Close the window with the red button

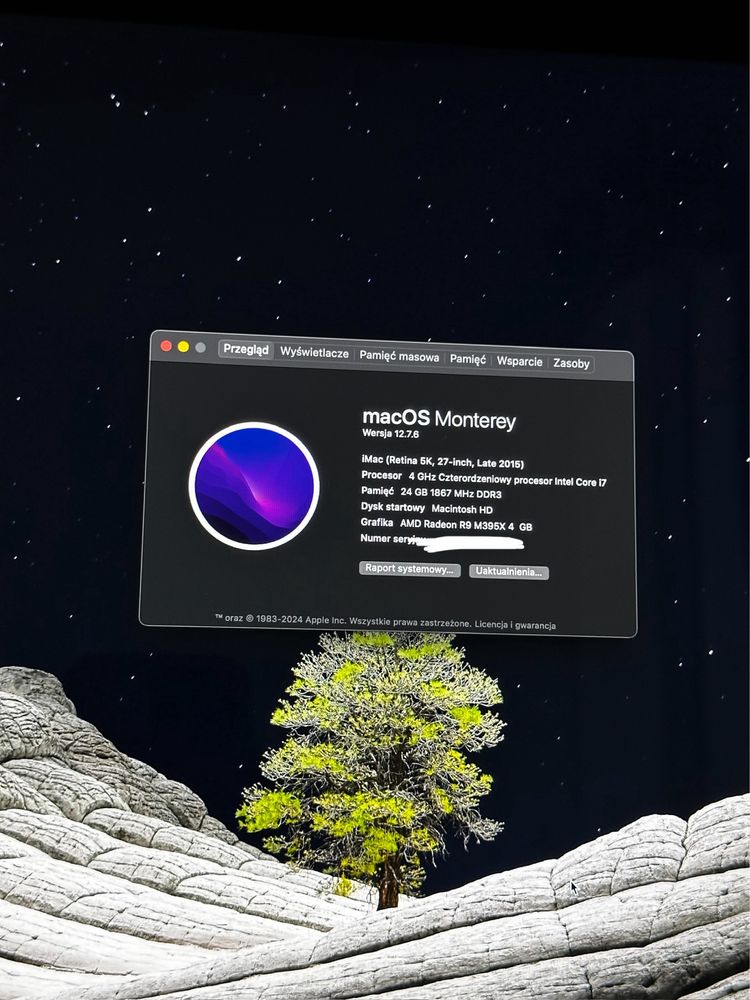point(166,346)
